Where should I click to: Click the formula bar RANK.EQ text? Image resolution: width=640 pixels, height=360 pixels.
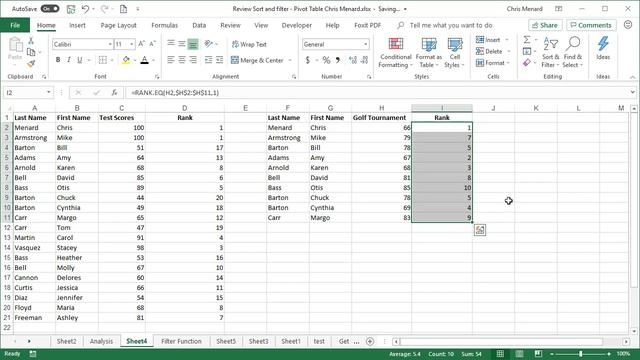[x=175, y=93]
